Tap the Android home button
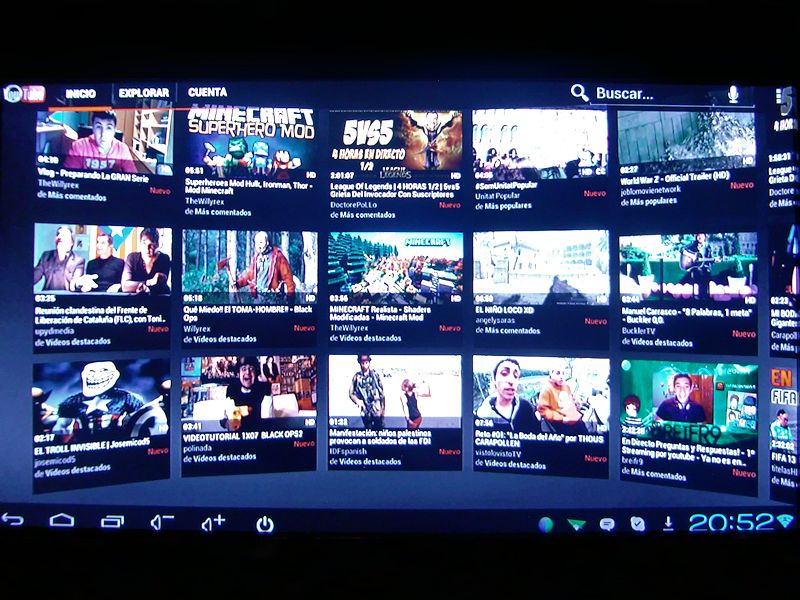 62,520
